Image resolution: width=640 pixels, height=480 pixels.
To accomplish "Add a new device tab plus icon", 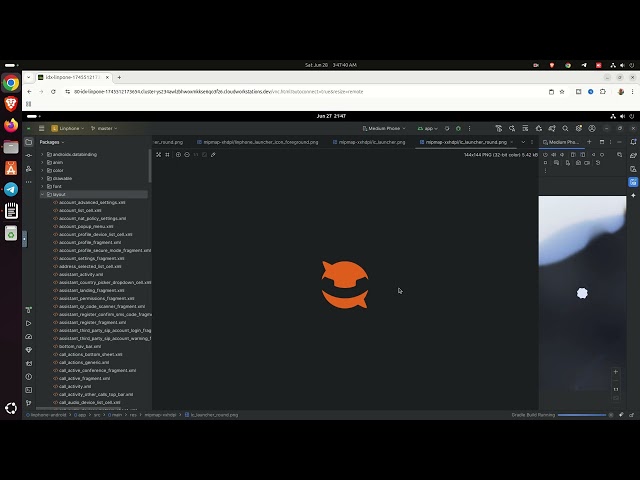I will pyautogui.click(x=589, y=142).
